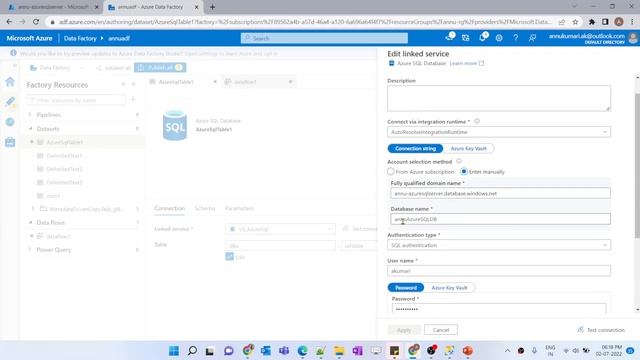Open the bell notifications icon
Screen dimensions: 640x360
(x=482, y=38)
